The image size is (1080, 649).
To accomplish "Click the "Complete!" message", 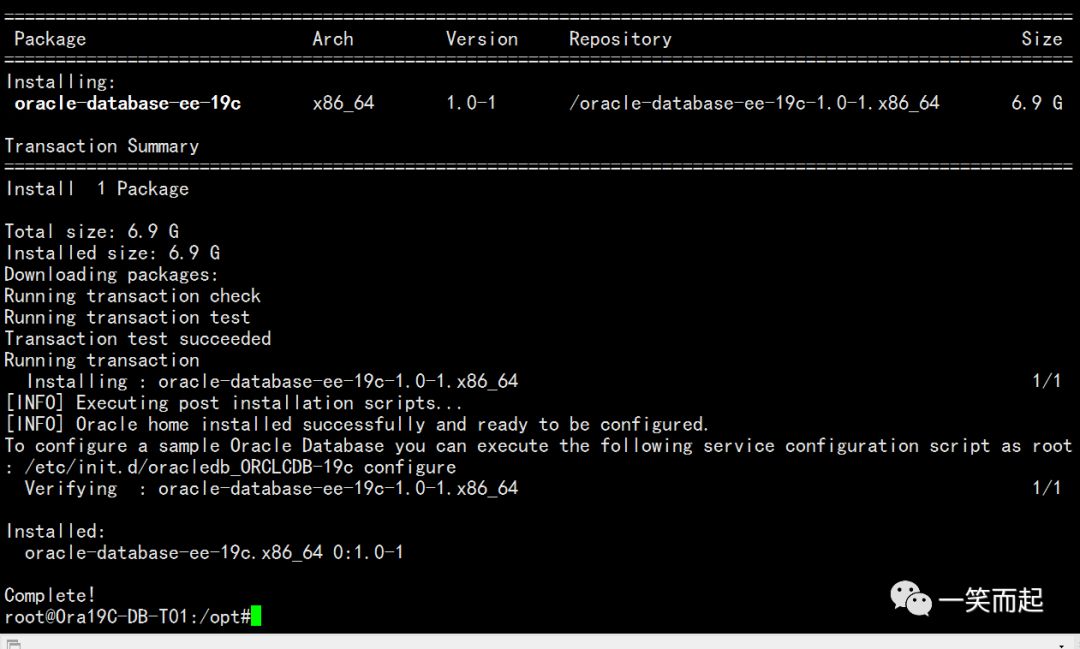I will [50, 595].
